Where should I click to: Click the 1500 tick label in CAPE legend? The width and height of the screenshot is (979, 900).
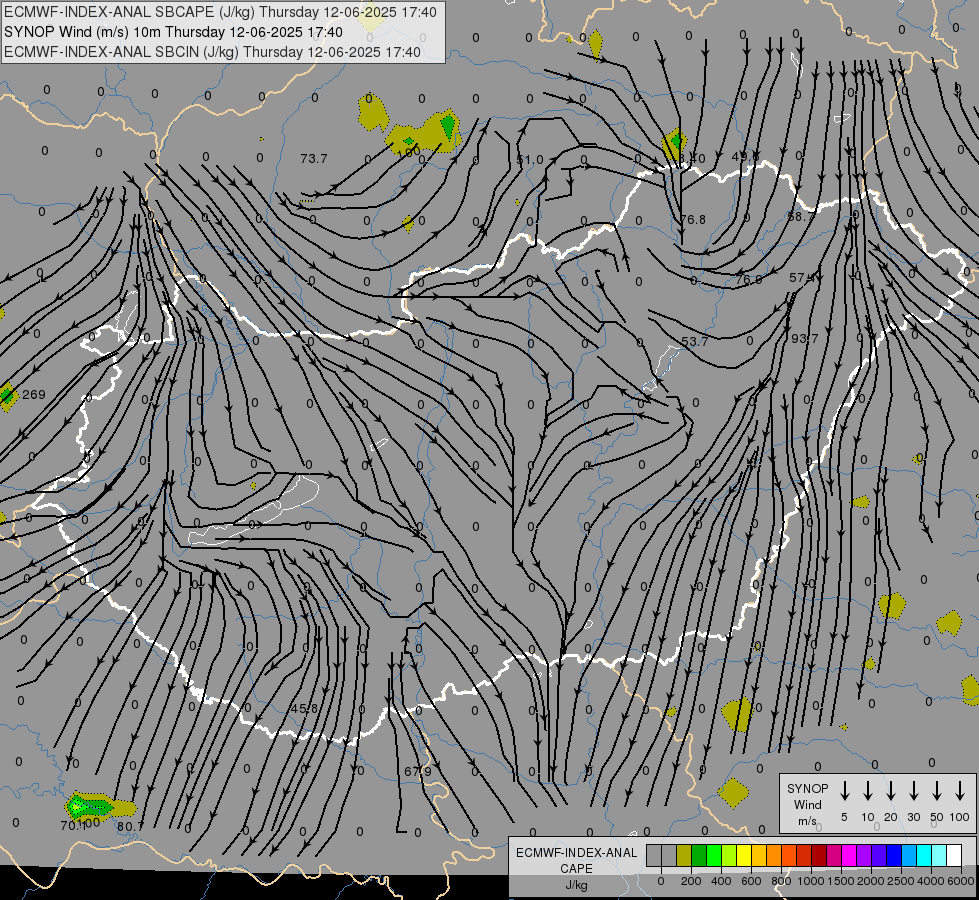click(841, 881)
